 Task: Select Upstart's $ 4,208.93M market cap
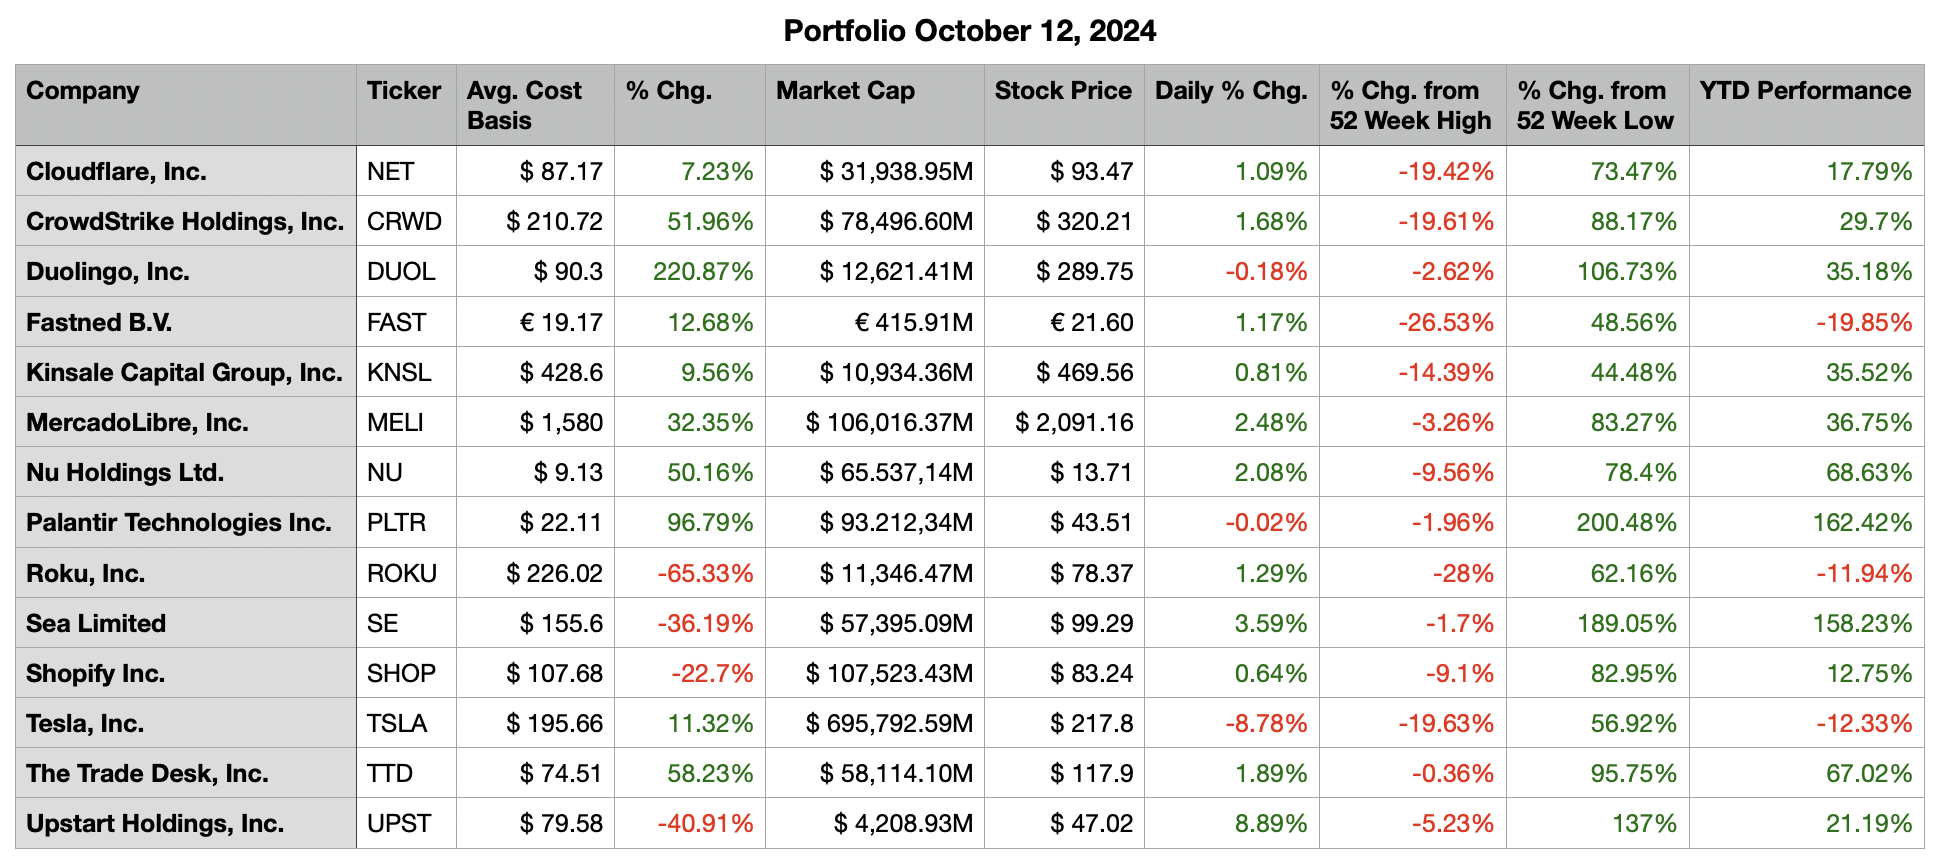(x=902, y=823)
